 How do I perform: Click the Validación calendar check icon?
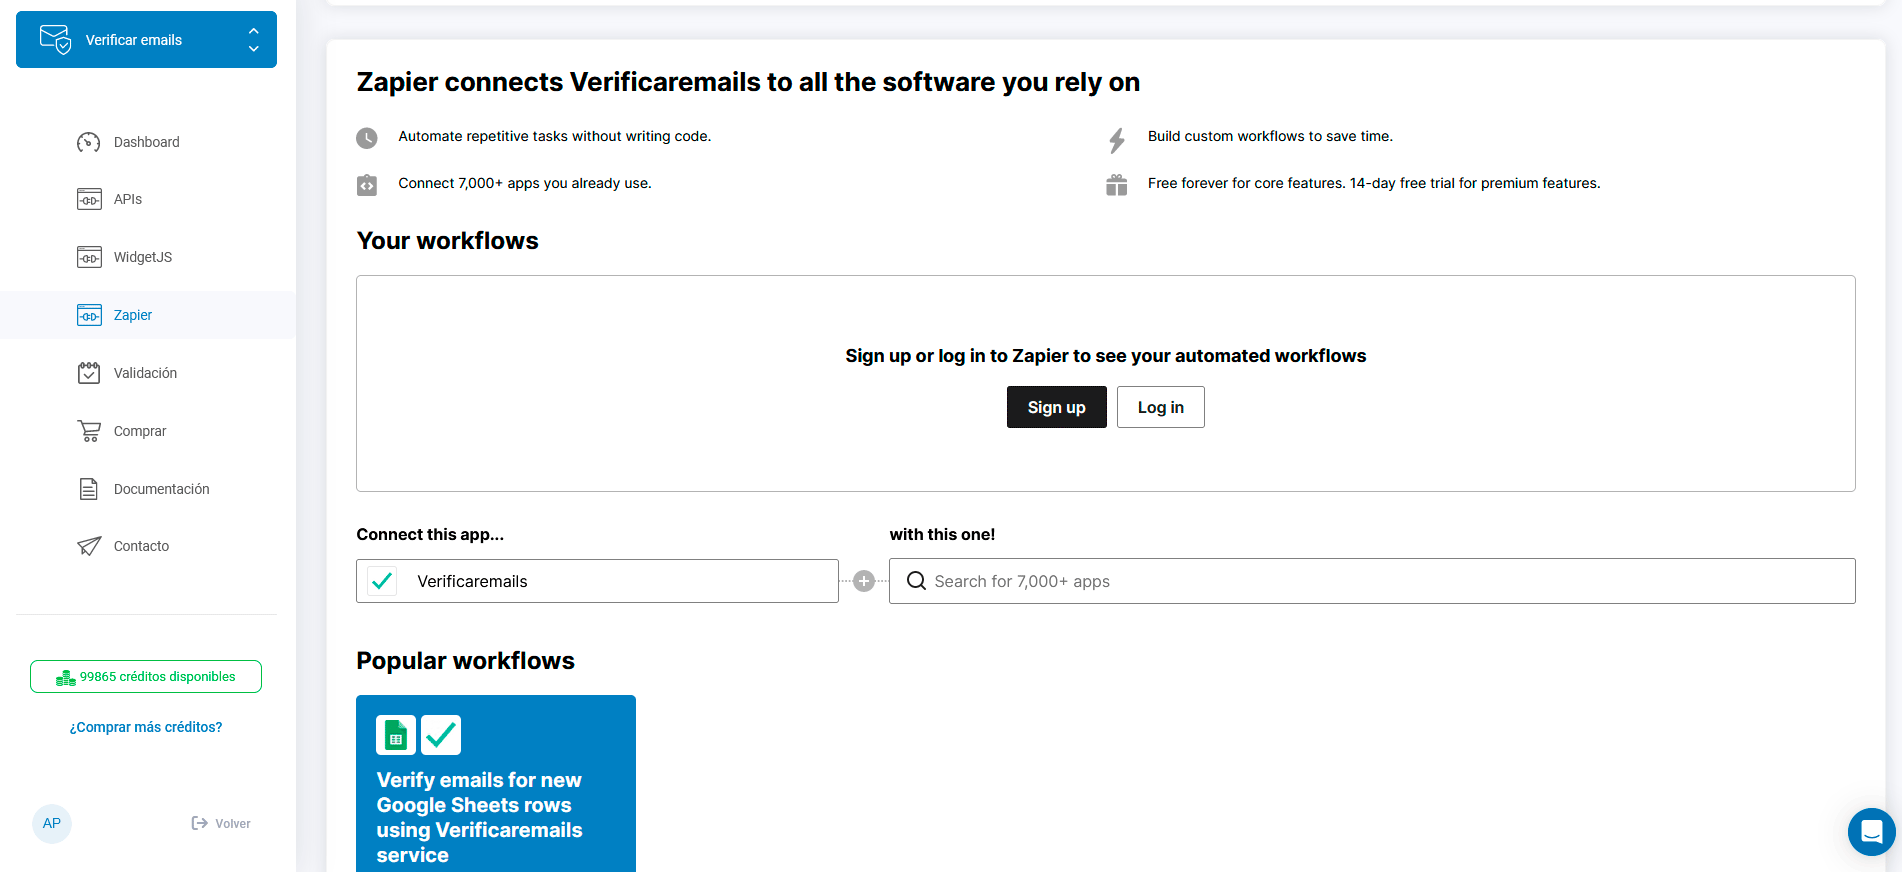coord(89,373)
